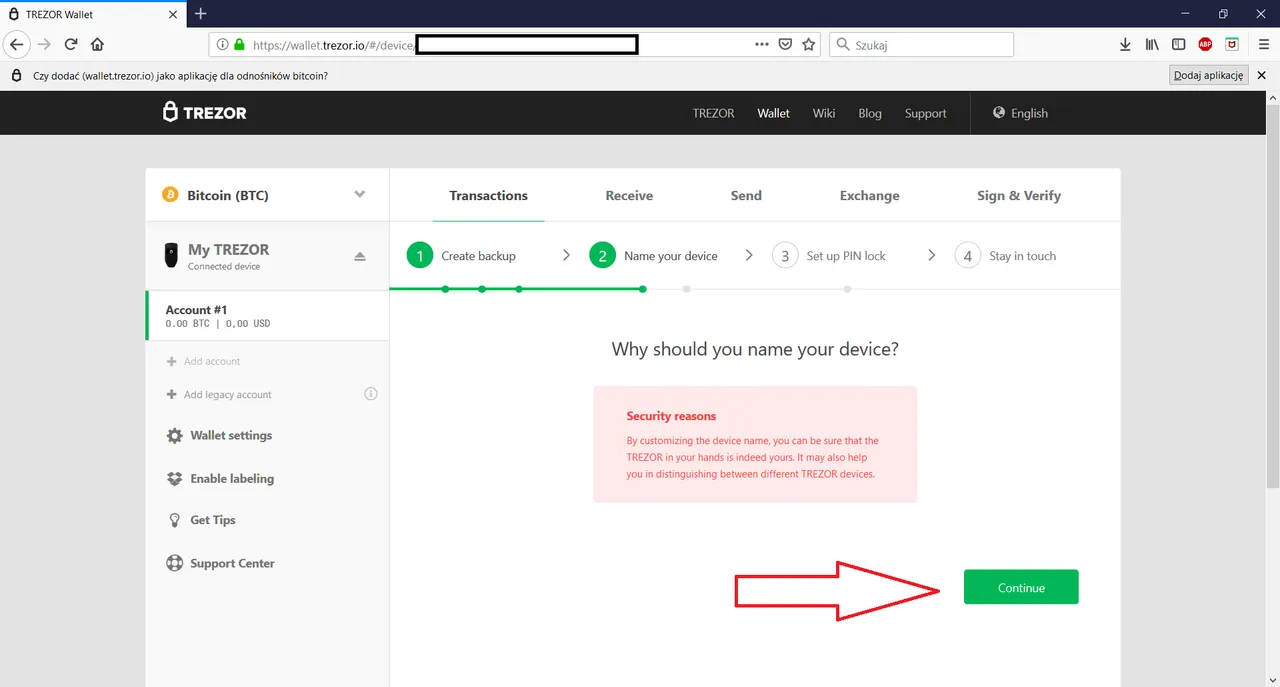Open Wiki from the top navigation

824,113
